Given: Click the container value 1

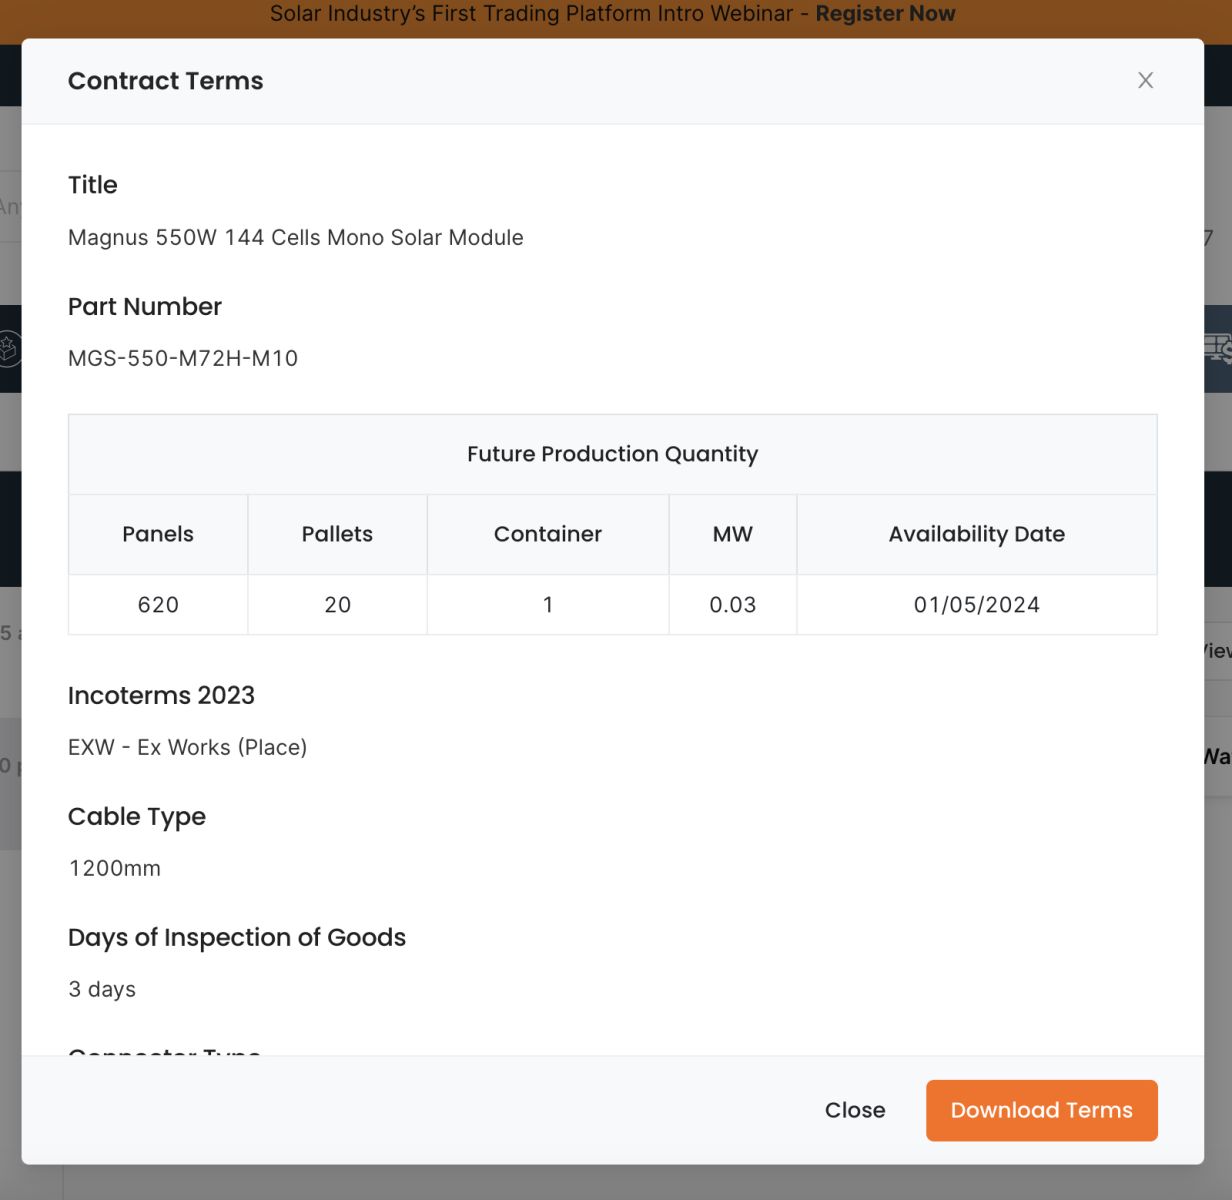Looking at the screenshot, I should (548, 605).
